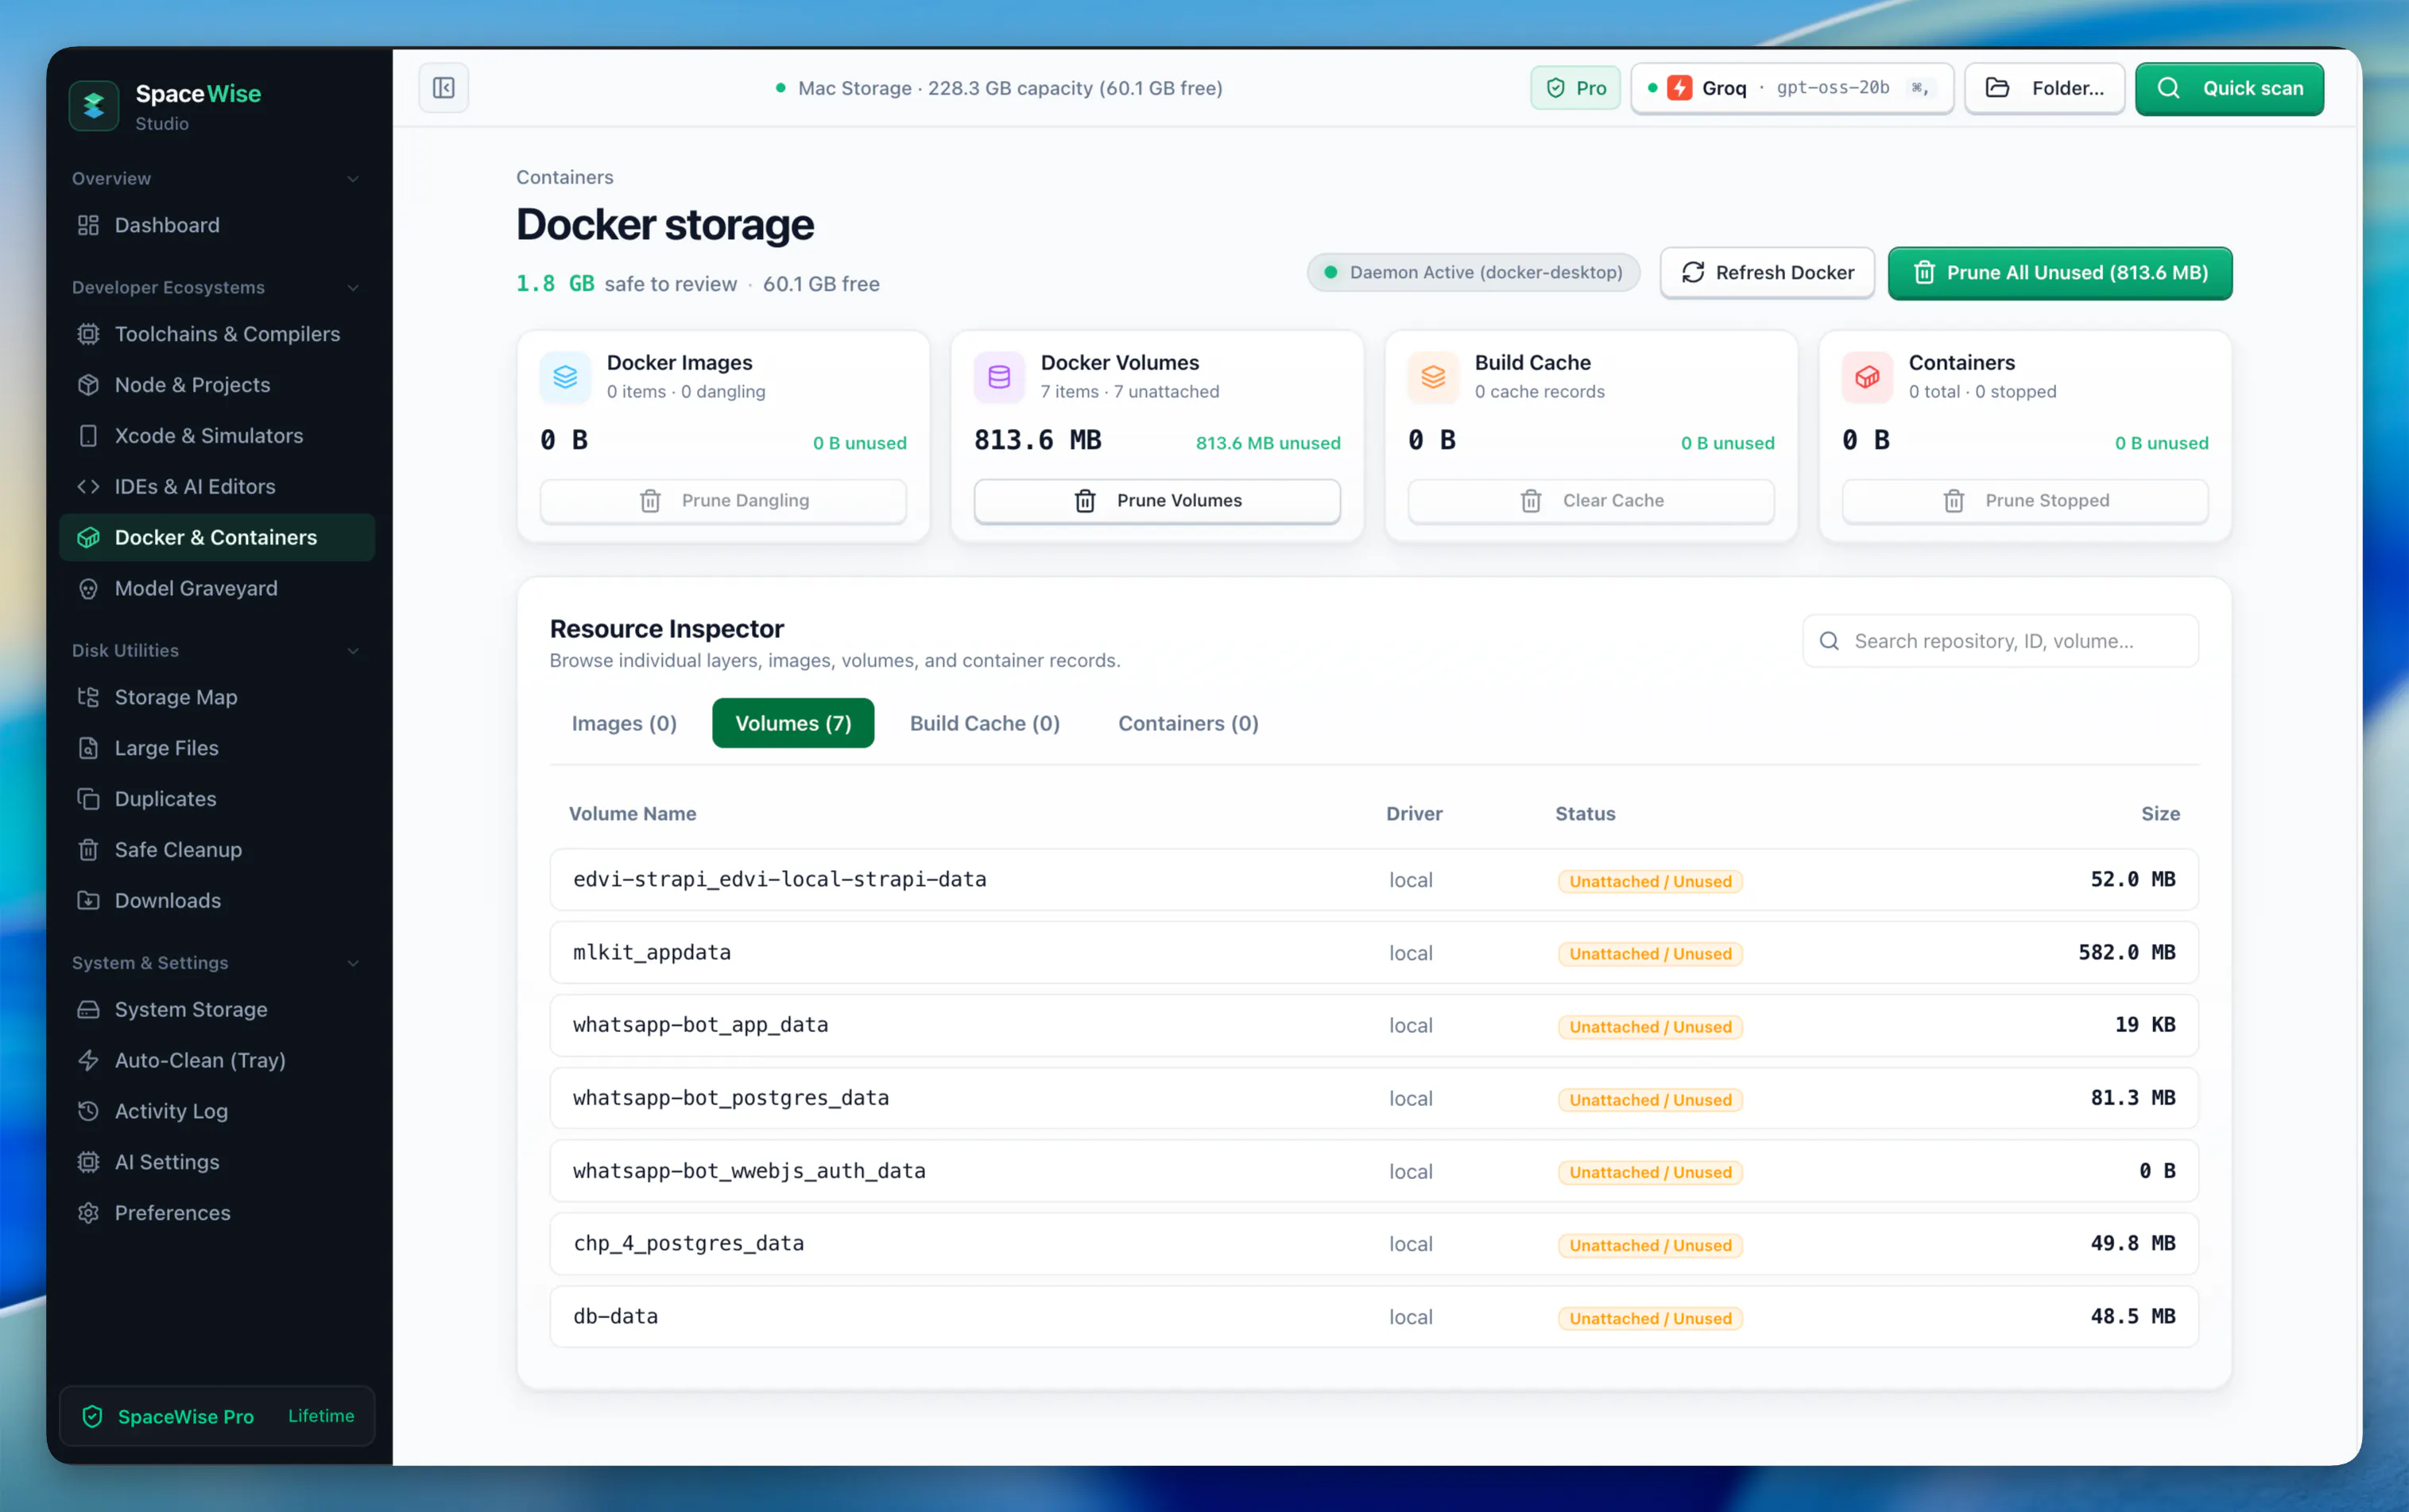
Task: Go to Large Files
Action: [217, 748]
